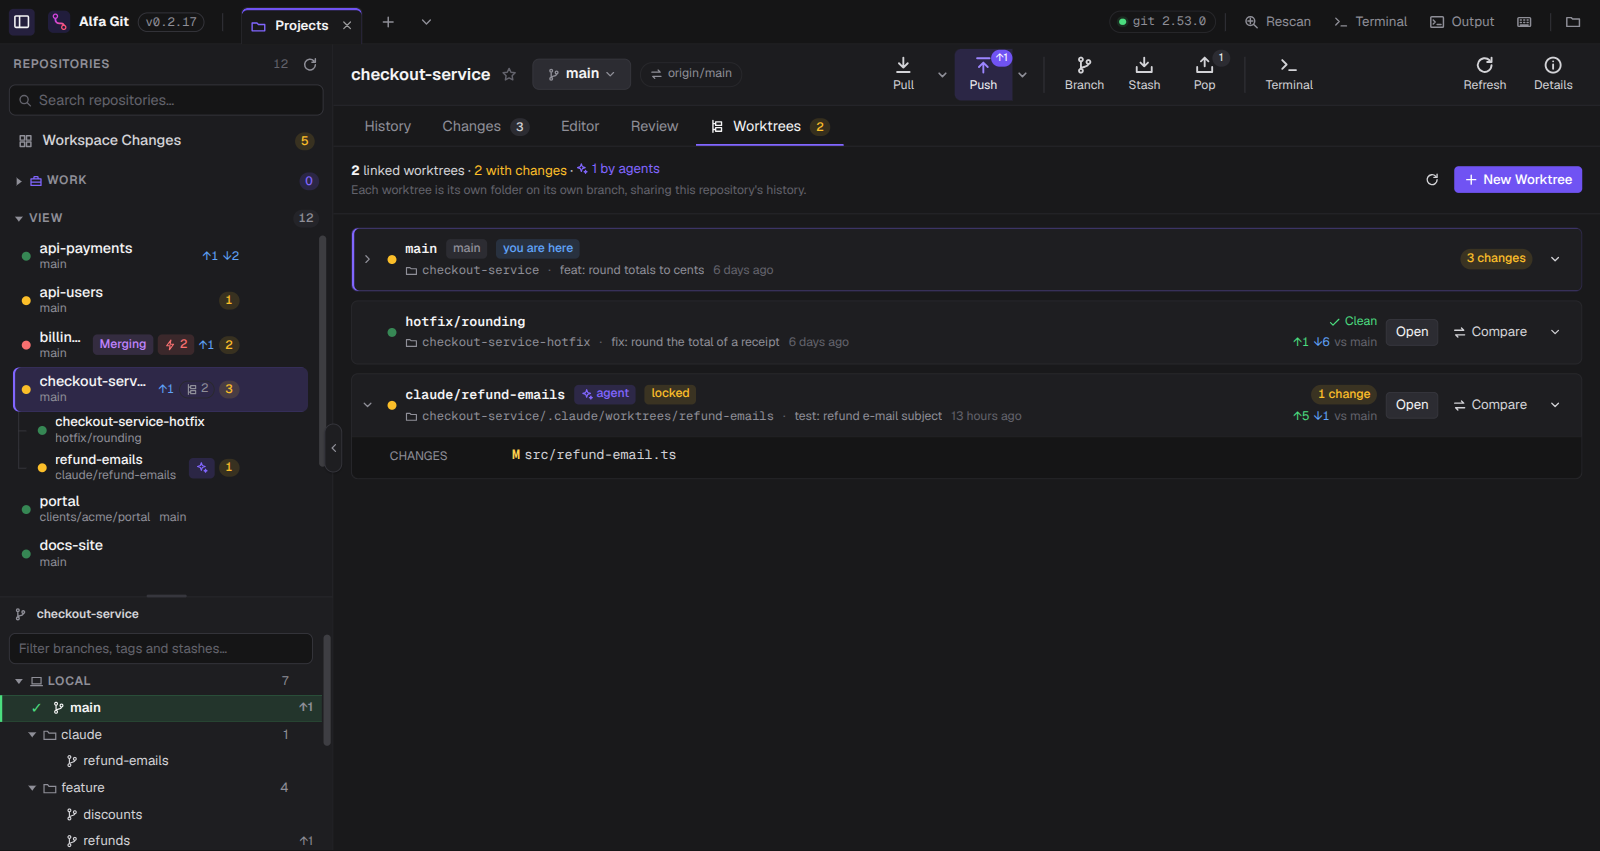Viewport: 1600px width, 851px height.
Task: Click the branches filter input field
Action: 161,649
